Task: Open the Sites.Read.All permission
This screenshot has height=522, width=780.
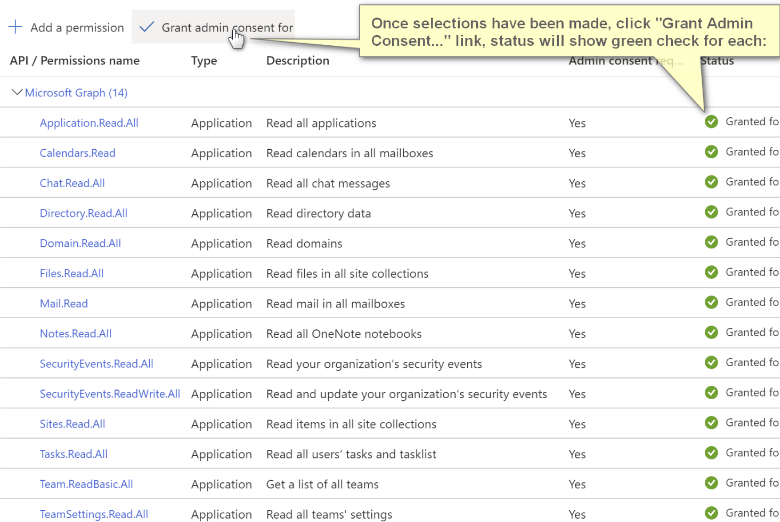Action: 73,424
